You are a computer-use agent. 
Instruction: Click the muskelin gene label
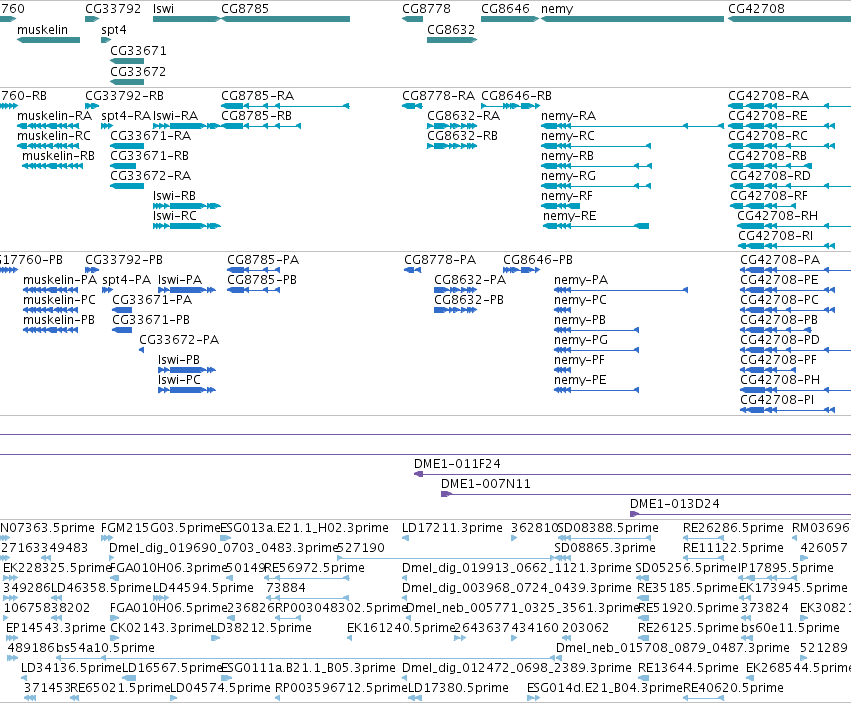coord(42,30)
